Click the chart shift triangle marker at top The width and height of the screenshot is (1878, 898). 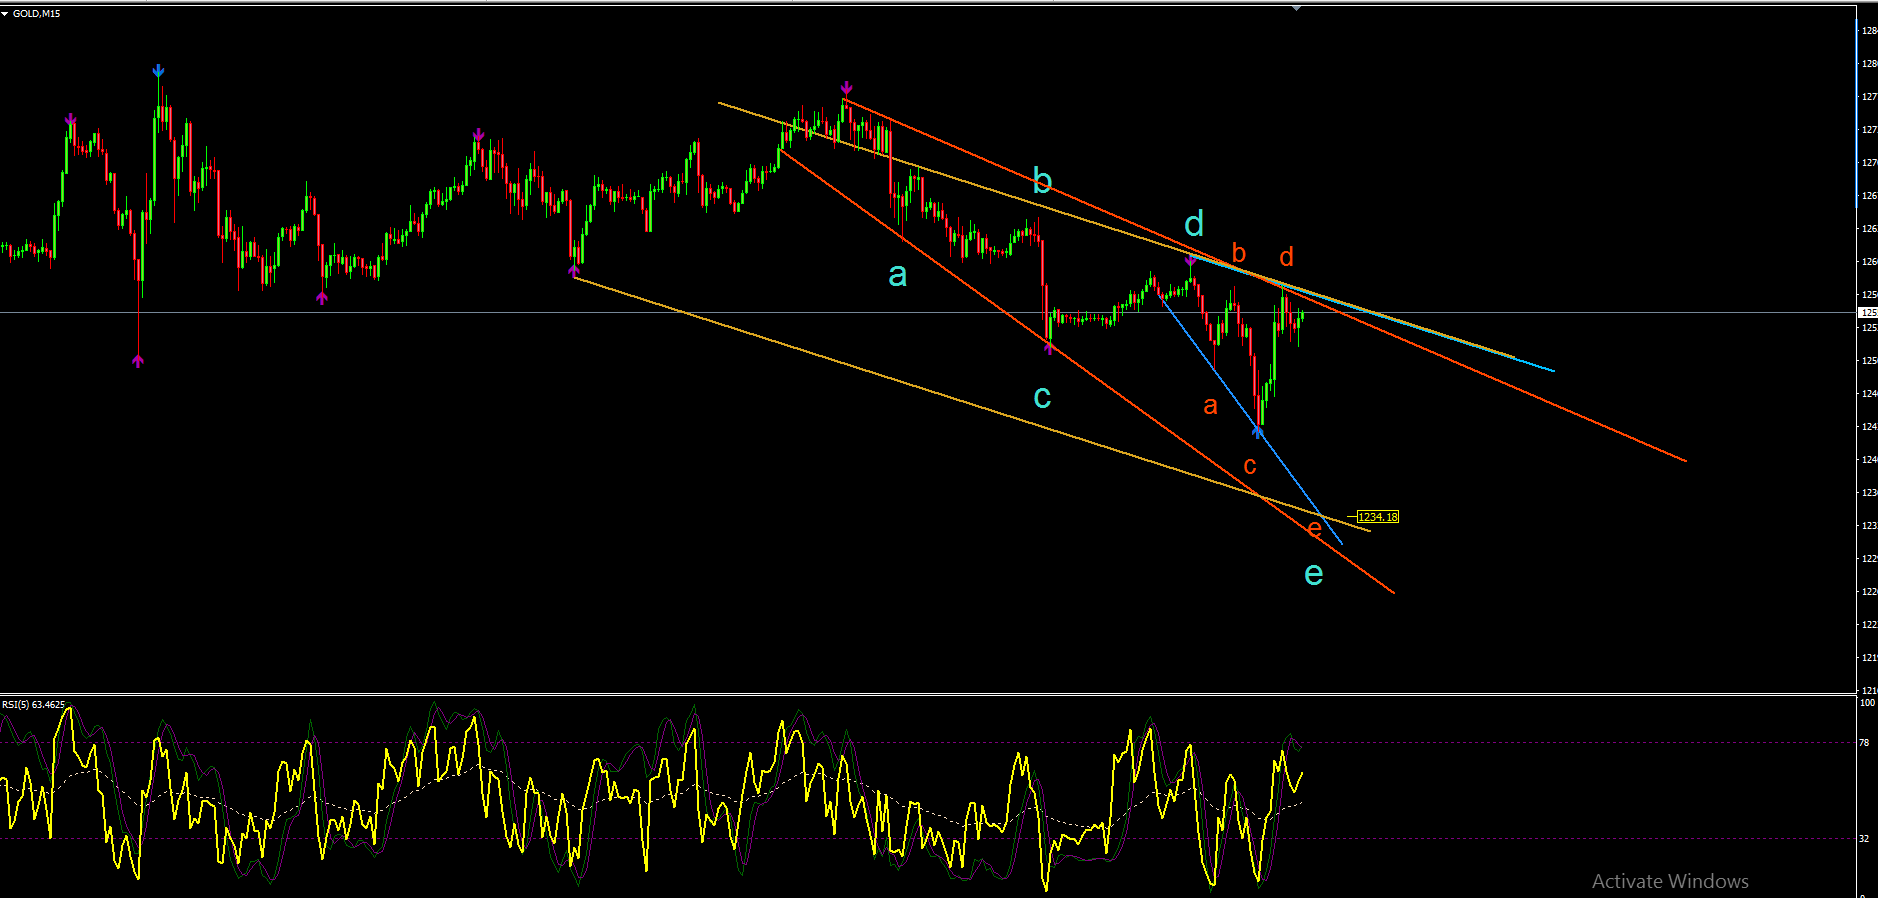1296,8
